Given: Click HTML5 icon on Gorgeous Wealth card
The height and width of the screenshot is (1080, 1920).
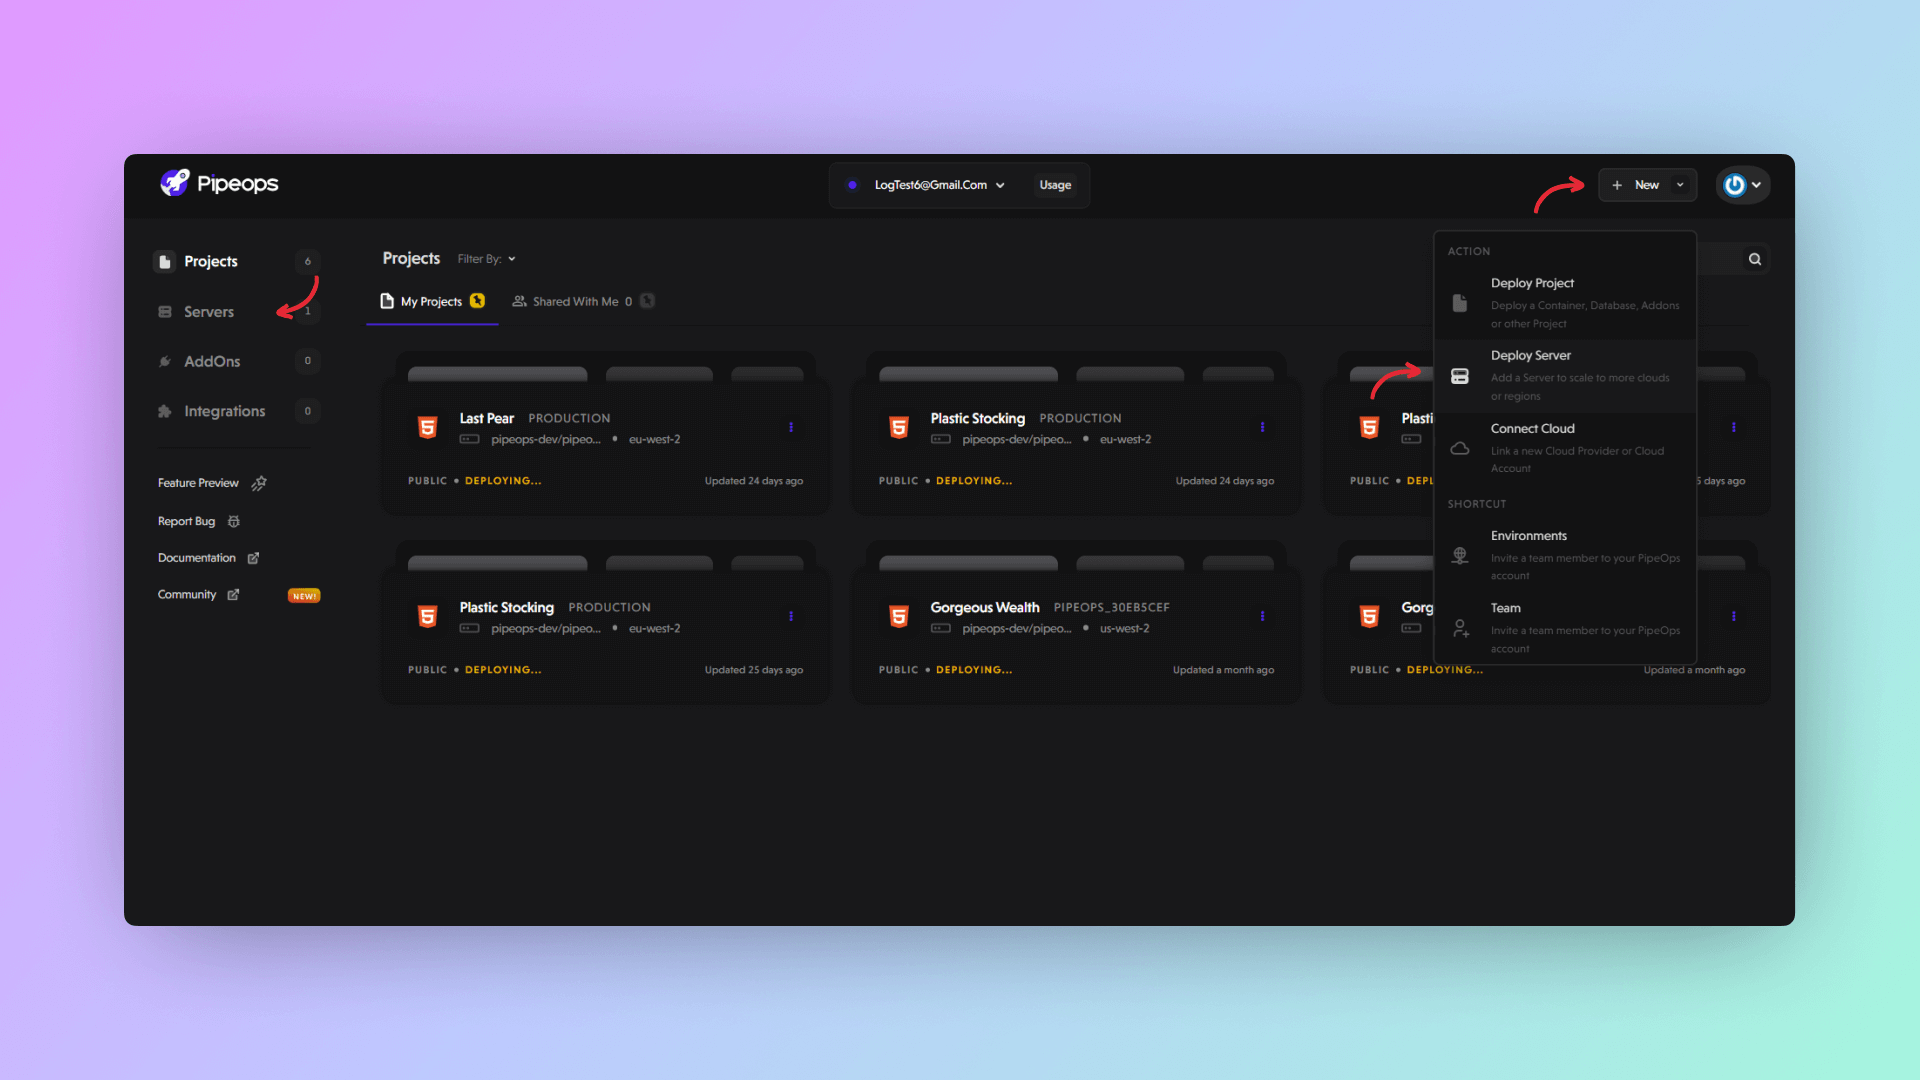Looking at the screenshot, I should point(899,617).
